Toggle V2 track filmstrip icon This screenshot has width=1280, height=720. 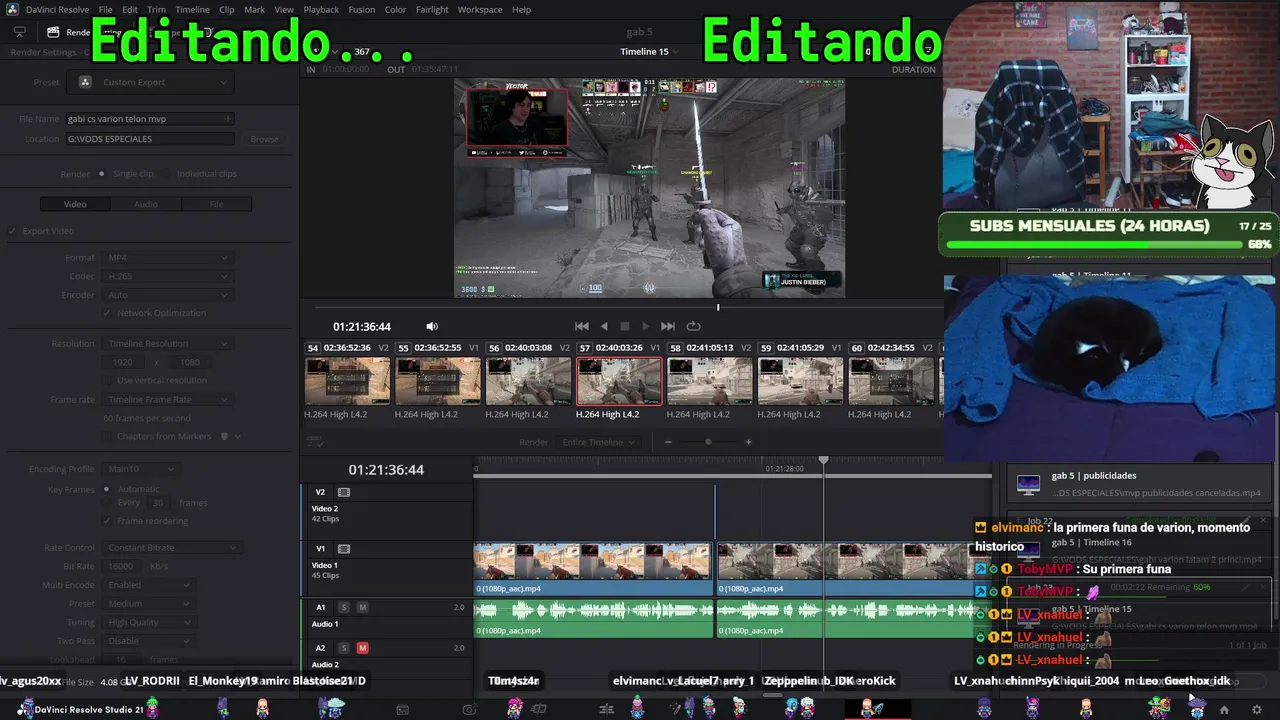[x=344, y=492]
